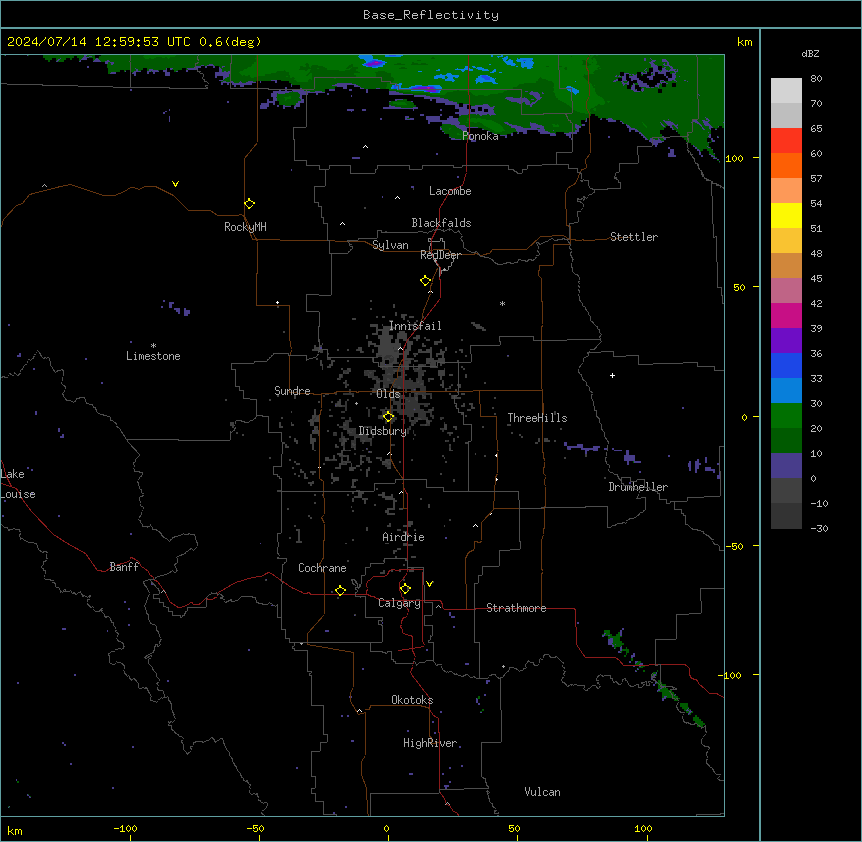
Task: Click the 2024/07/14 12:59:53 UTC timestamp
Action: point(99,42)
